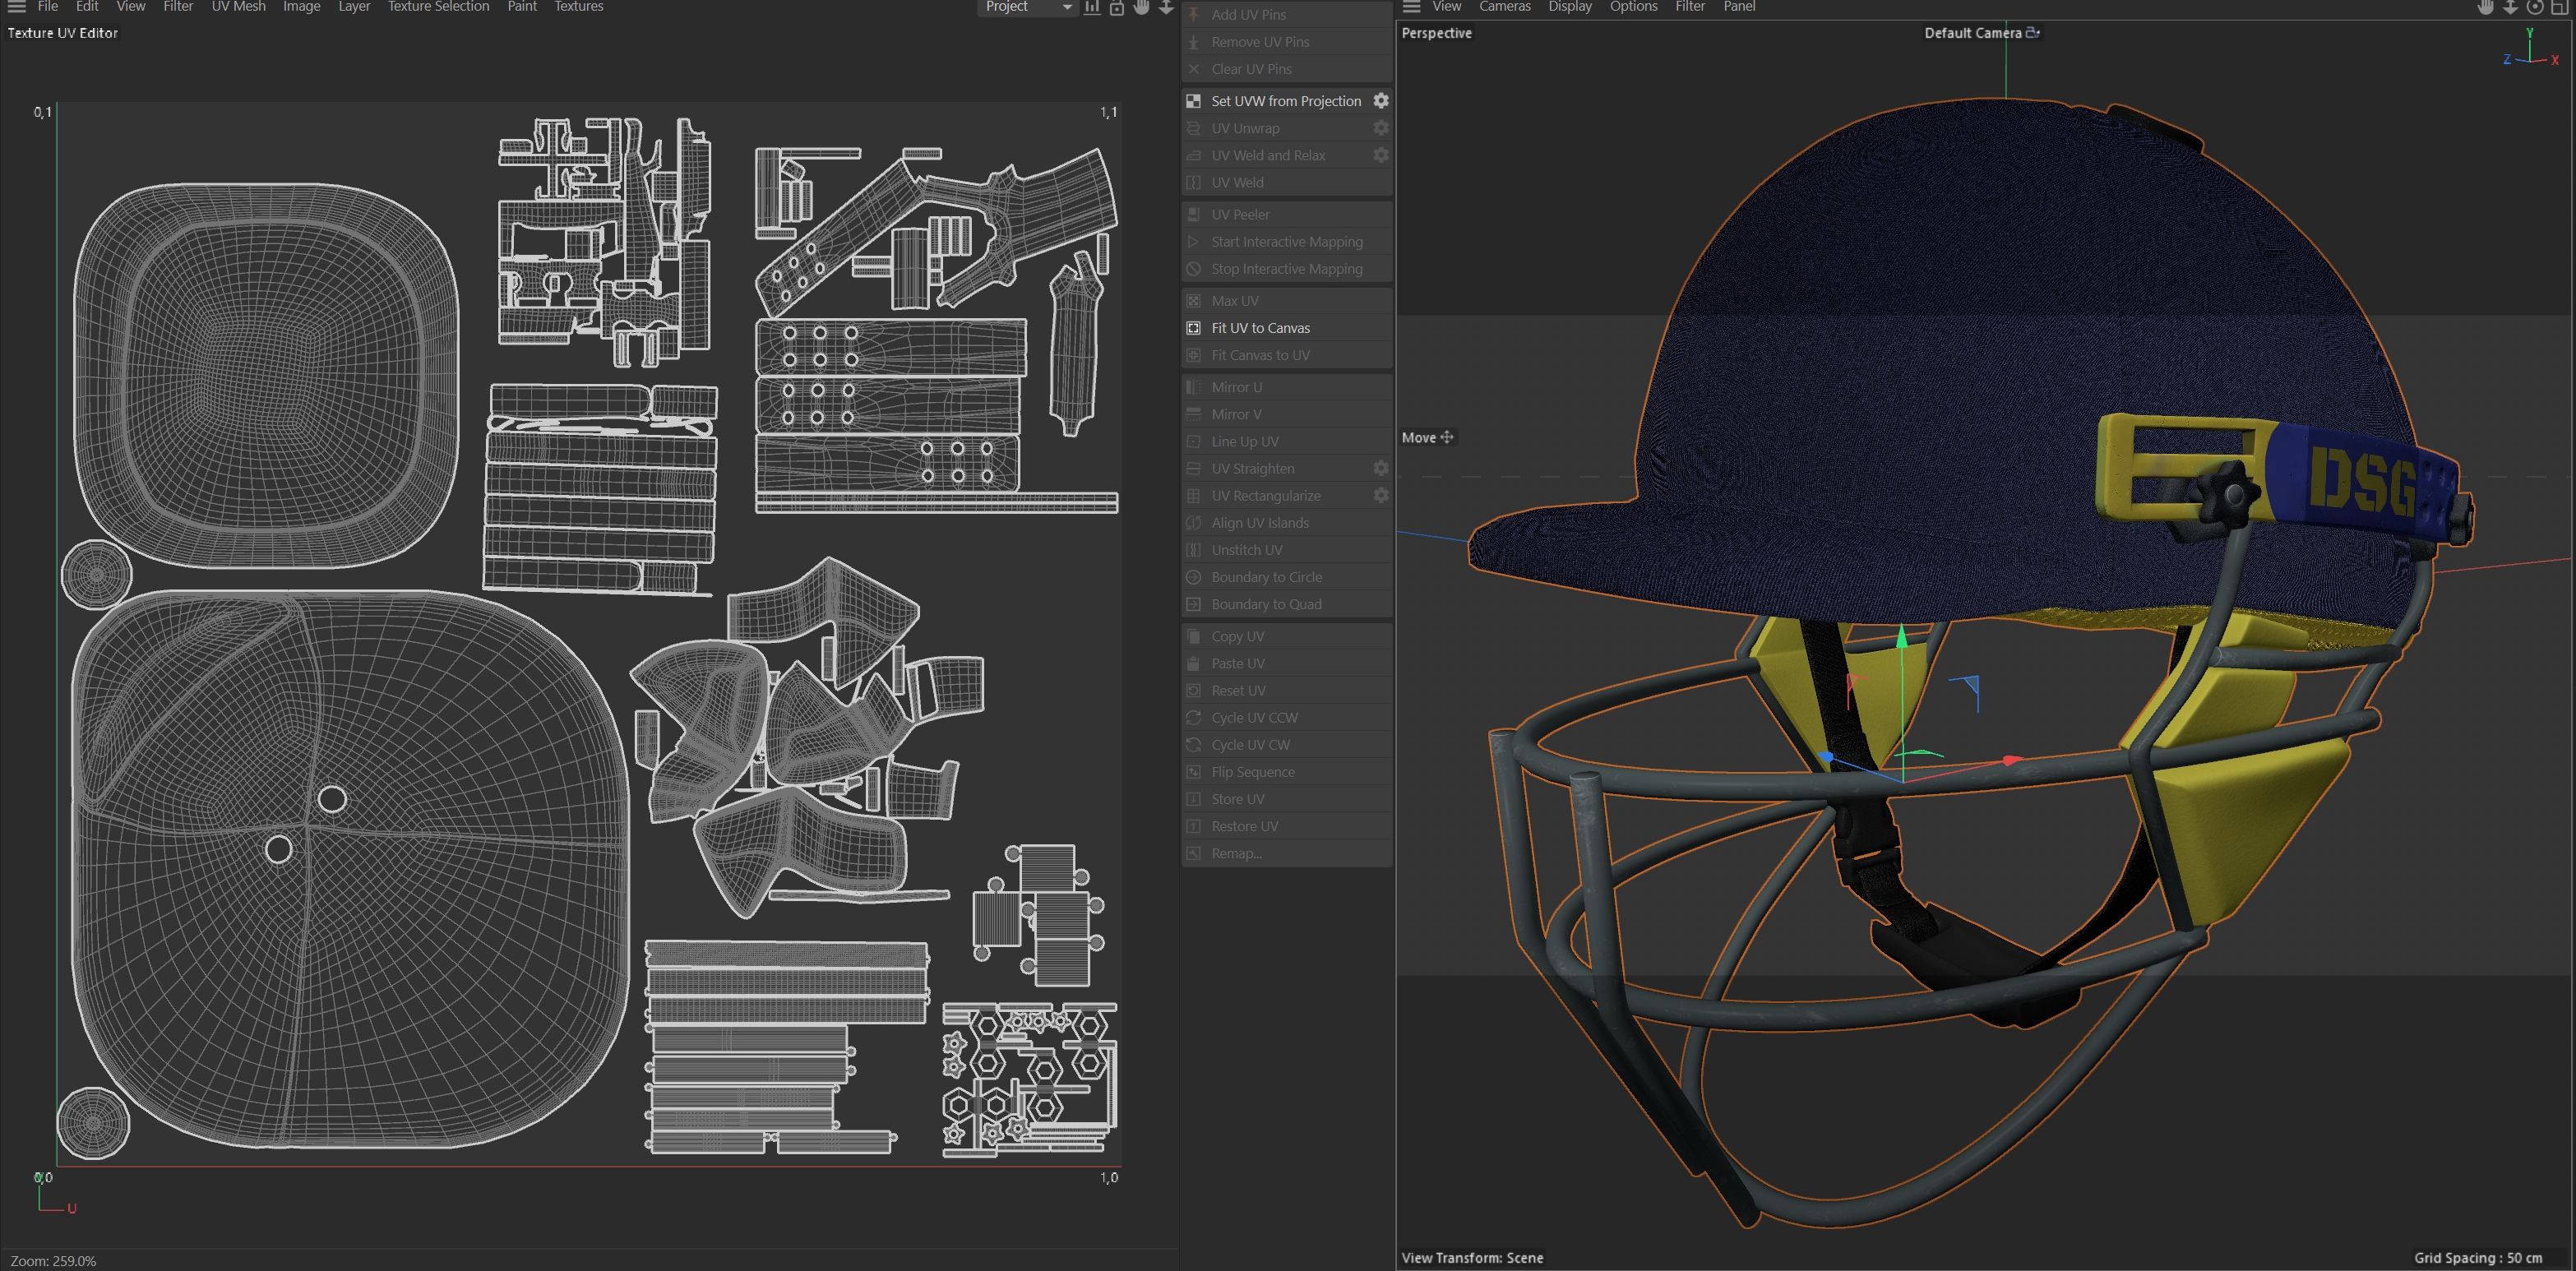
Task: Click the Fit UV to Canvas icon
Action: [1193, 328]
